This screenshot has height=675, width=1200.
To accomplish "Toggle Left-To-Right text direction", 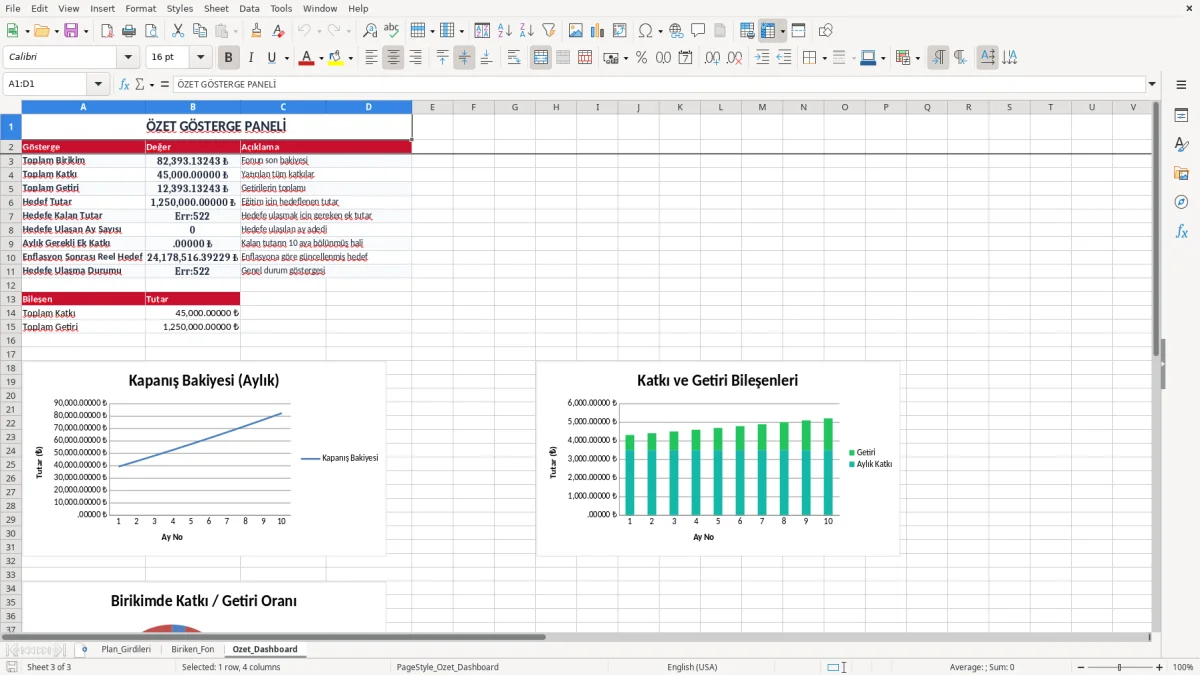I will tap(938, 58).
